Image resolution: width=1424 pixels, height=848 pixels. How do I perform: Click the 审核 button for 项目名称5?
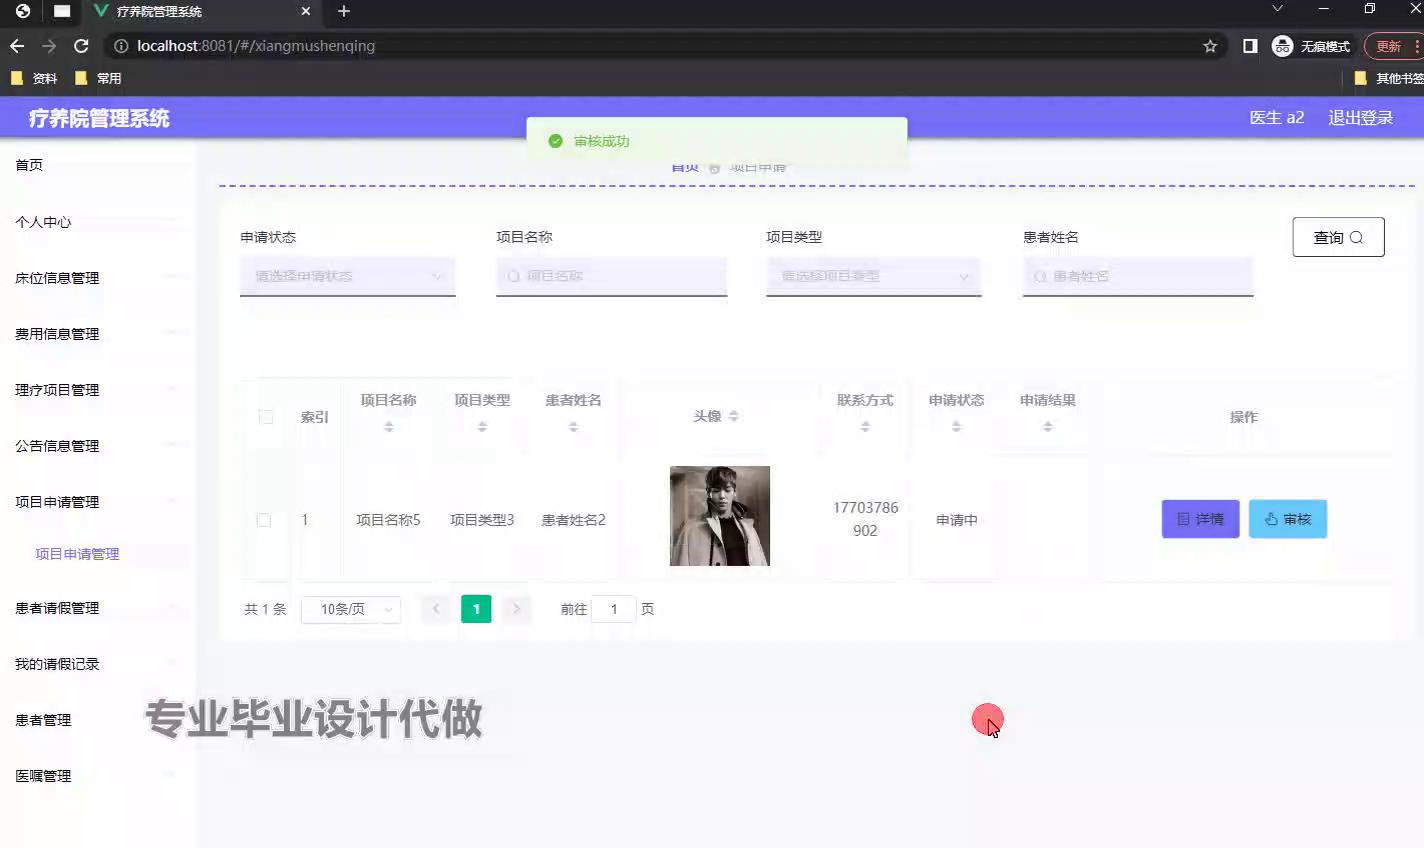[x=1287, y=519]
